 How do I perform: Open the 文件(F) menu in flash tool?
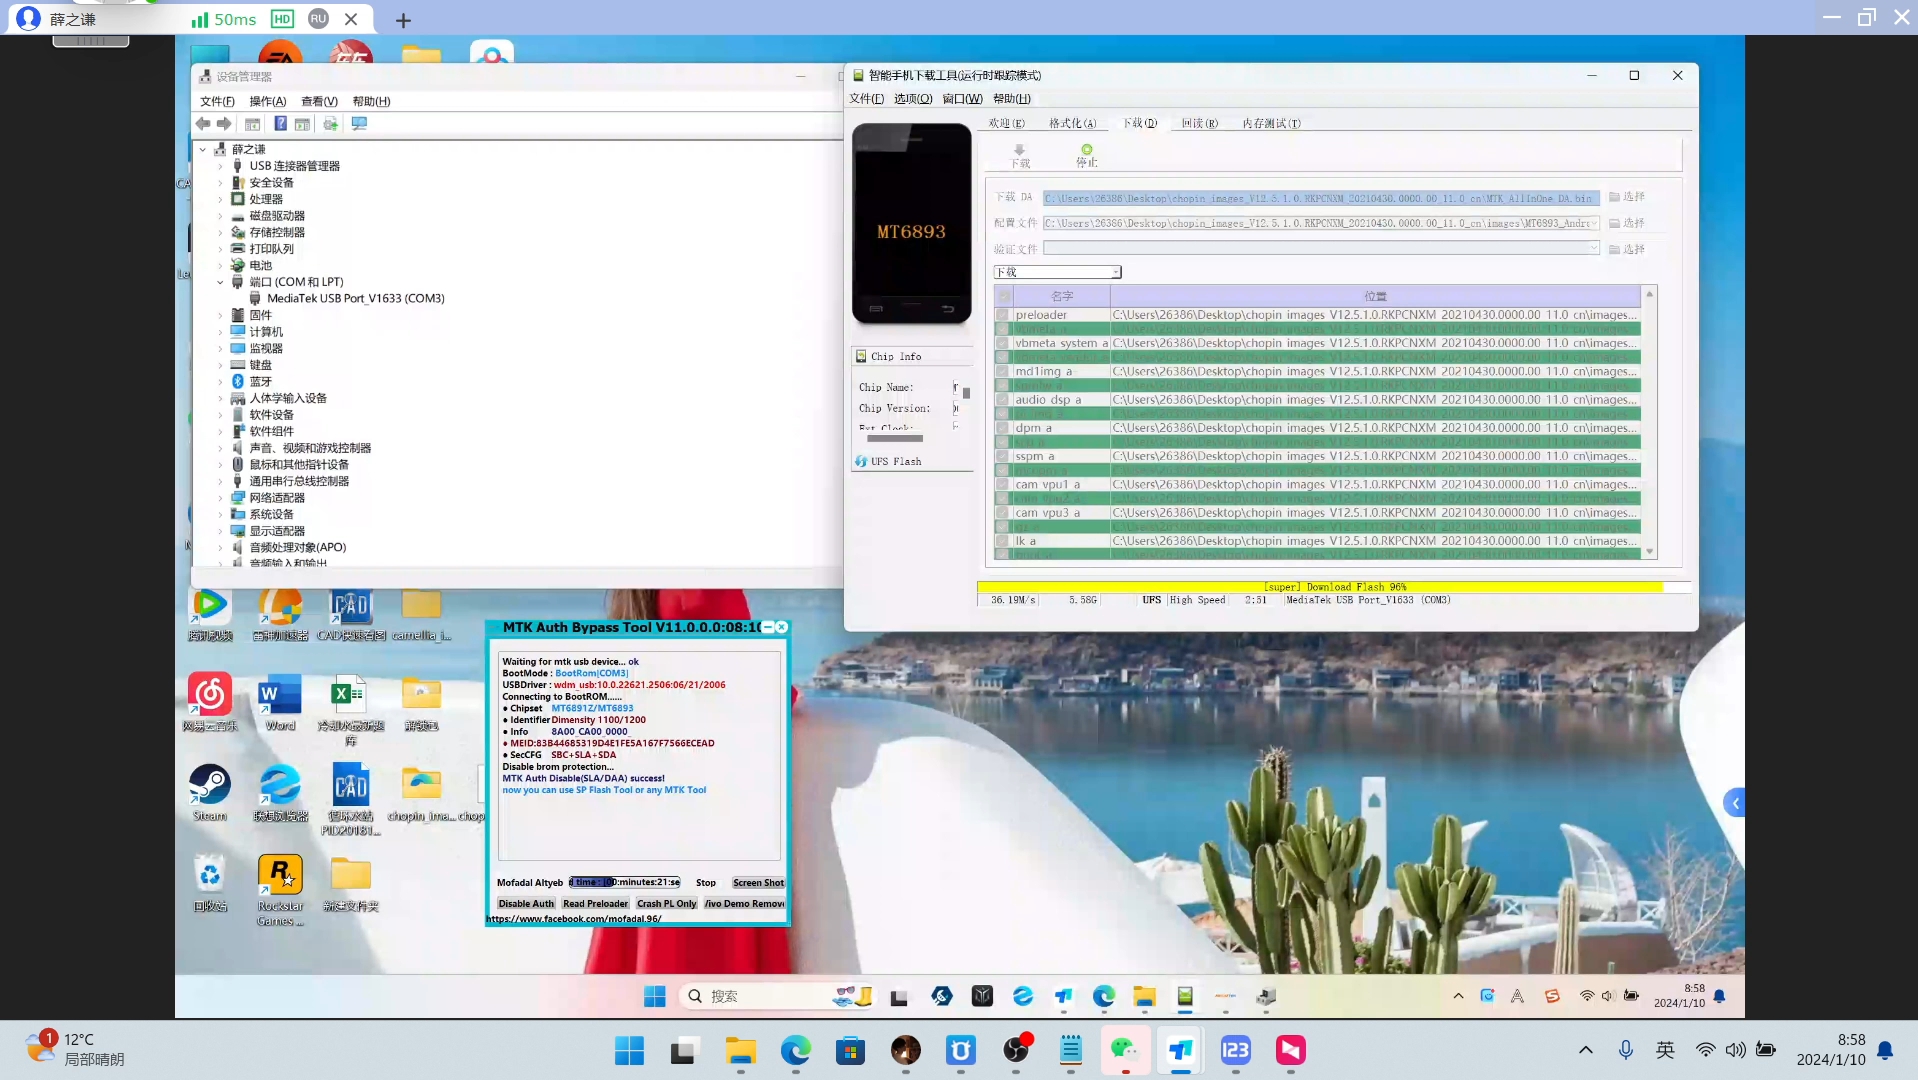(x=866, y=98)
